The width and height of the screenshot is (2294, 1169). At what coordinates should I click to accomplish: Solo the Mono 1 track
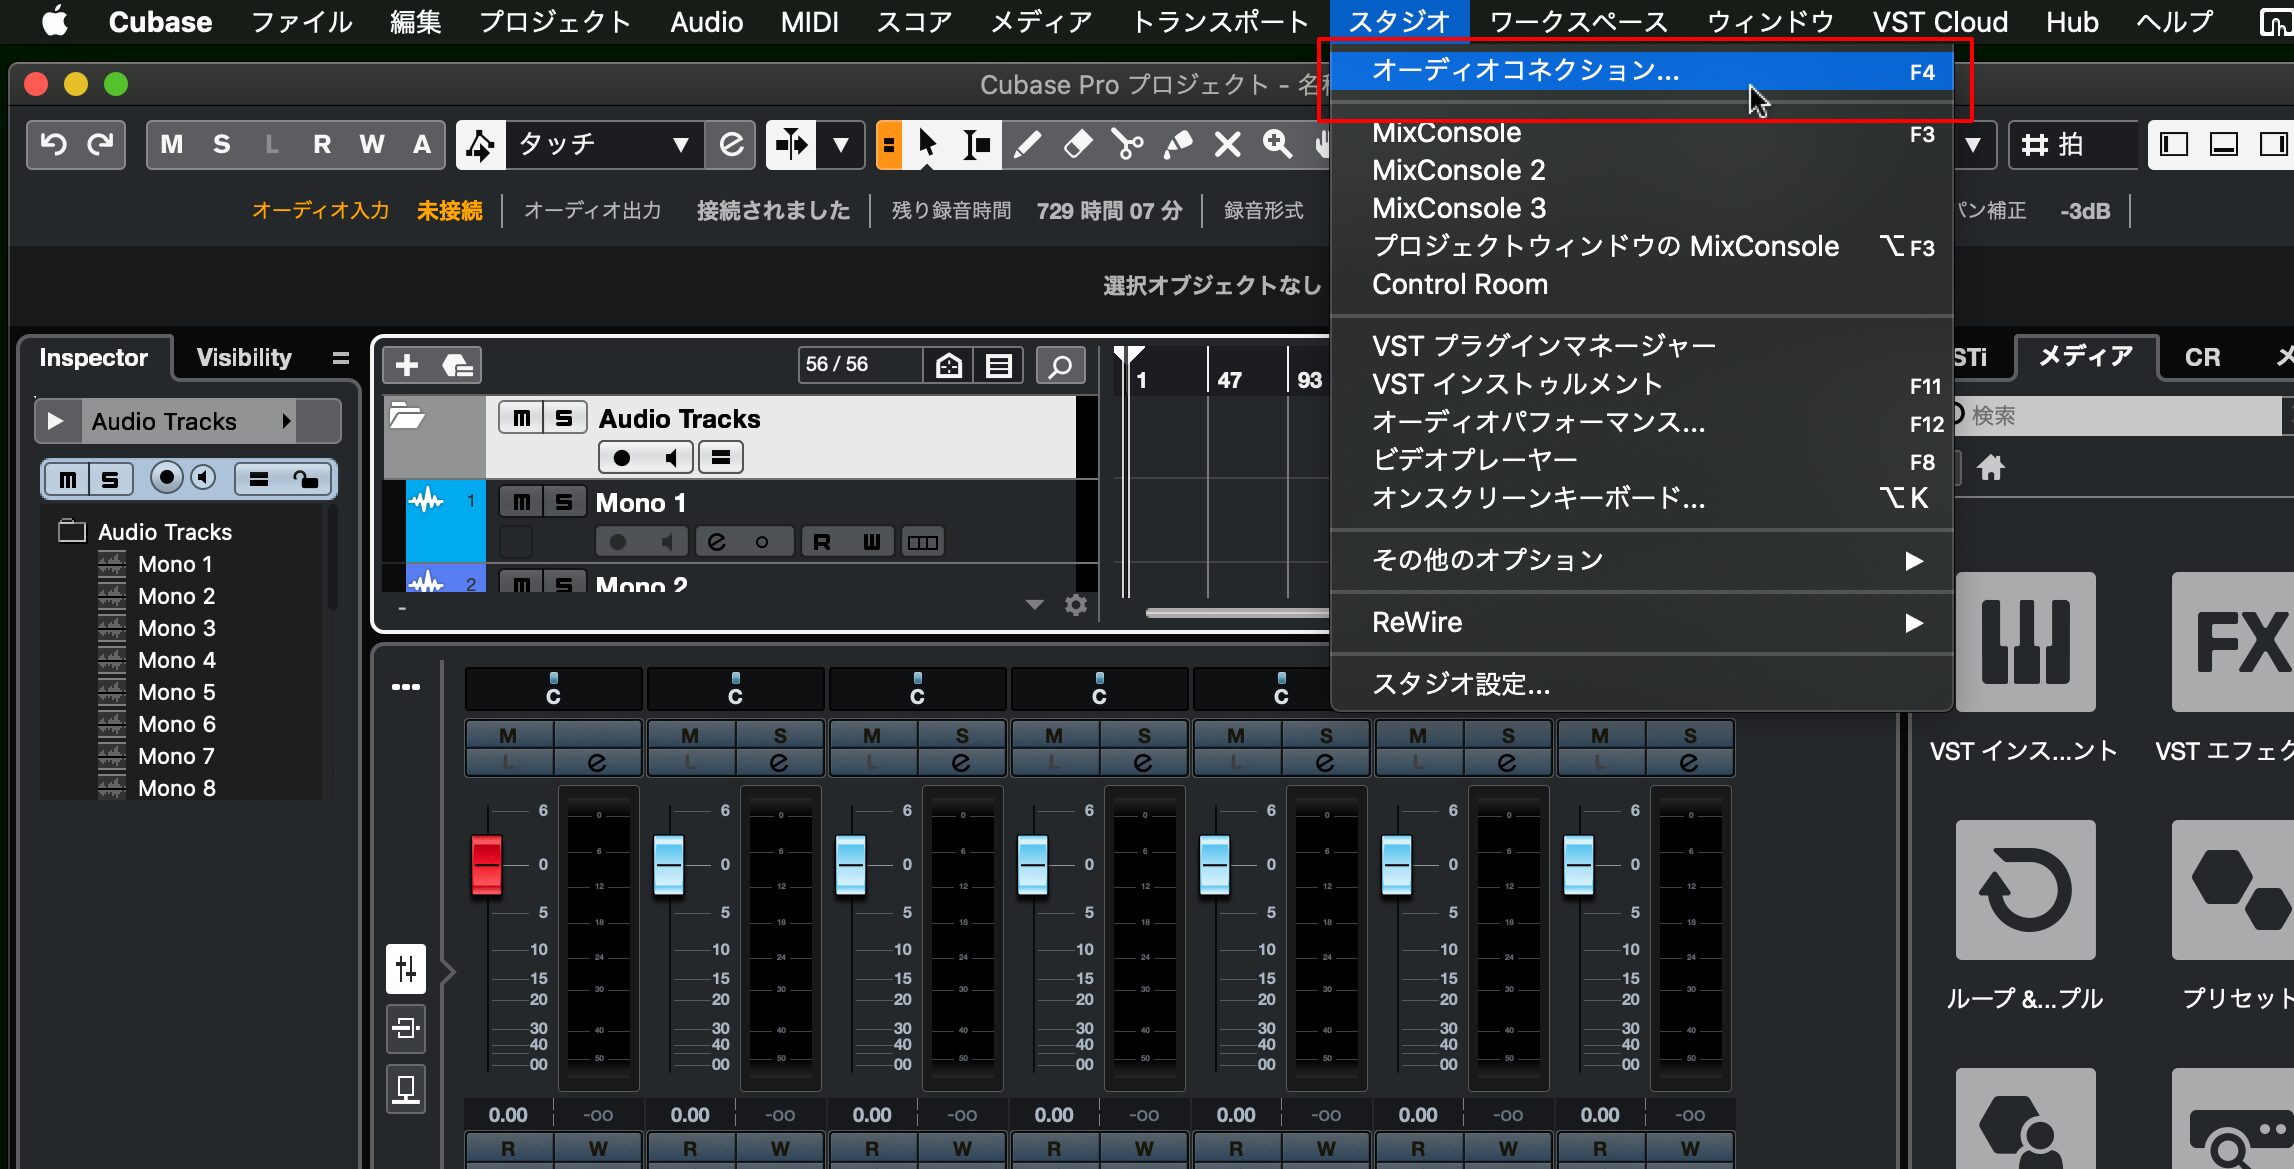click(x=564, y=502)
